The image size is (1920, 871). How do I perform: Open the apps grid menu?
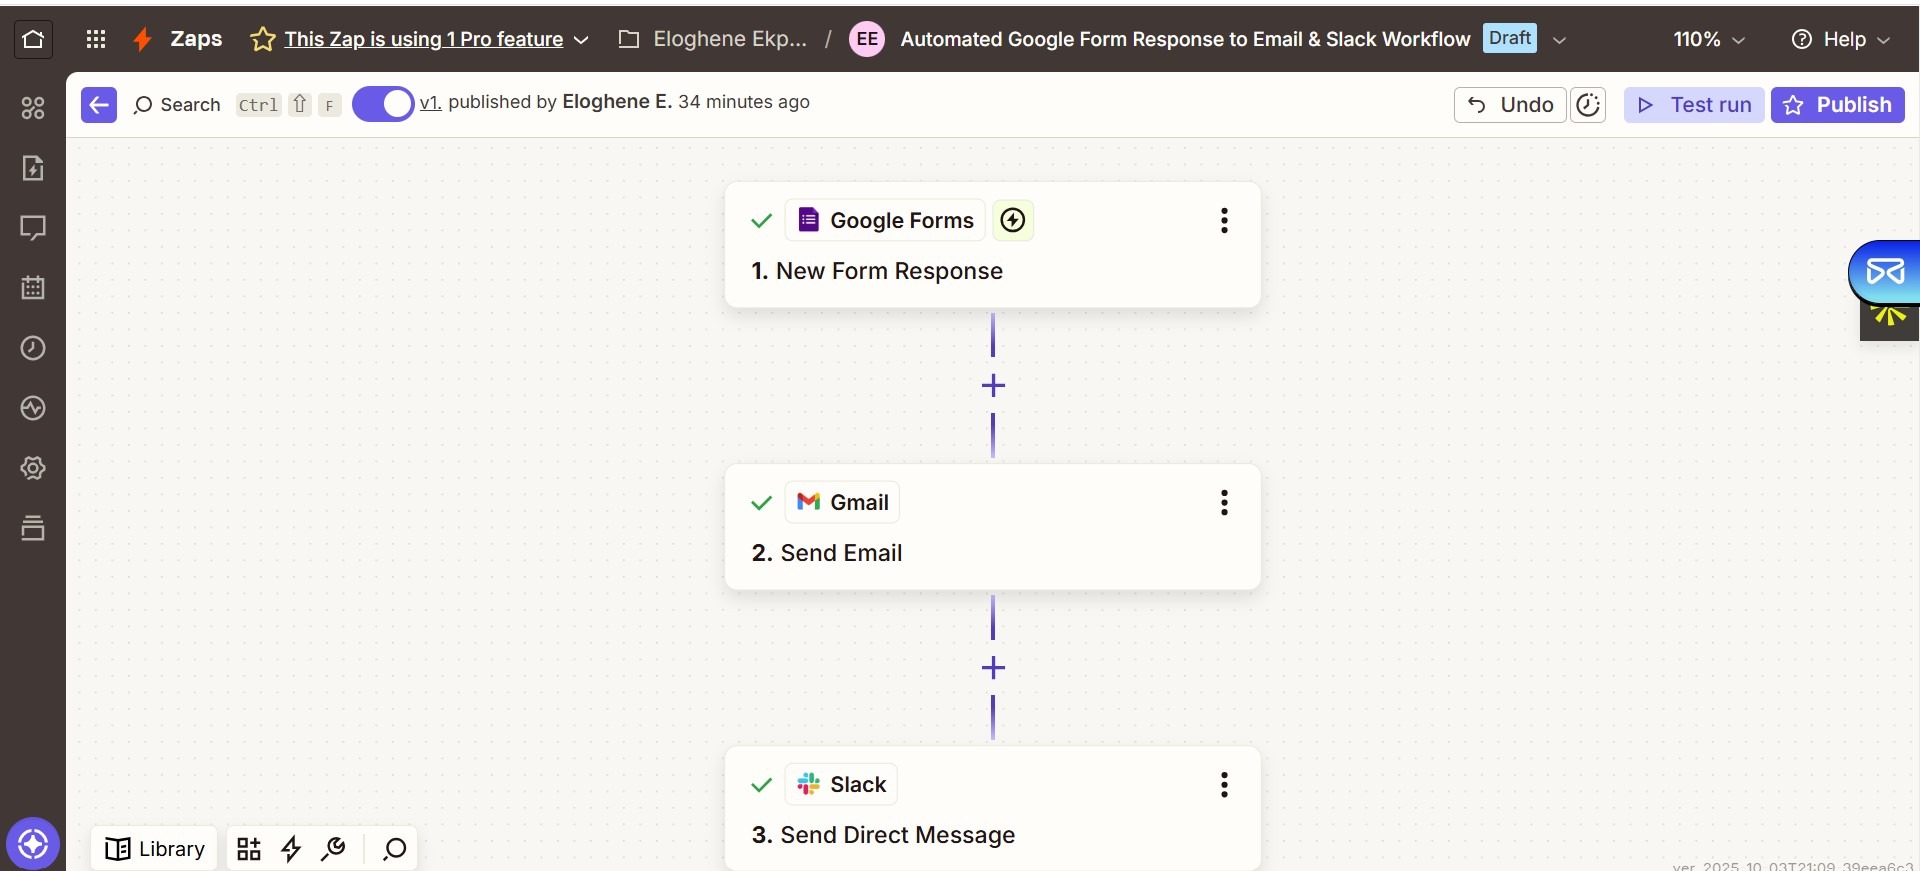point(96,39)
